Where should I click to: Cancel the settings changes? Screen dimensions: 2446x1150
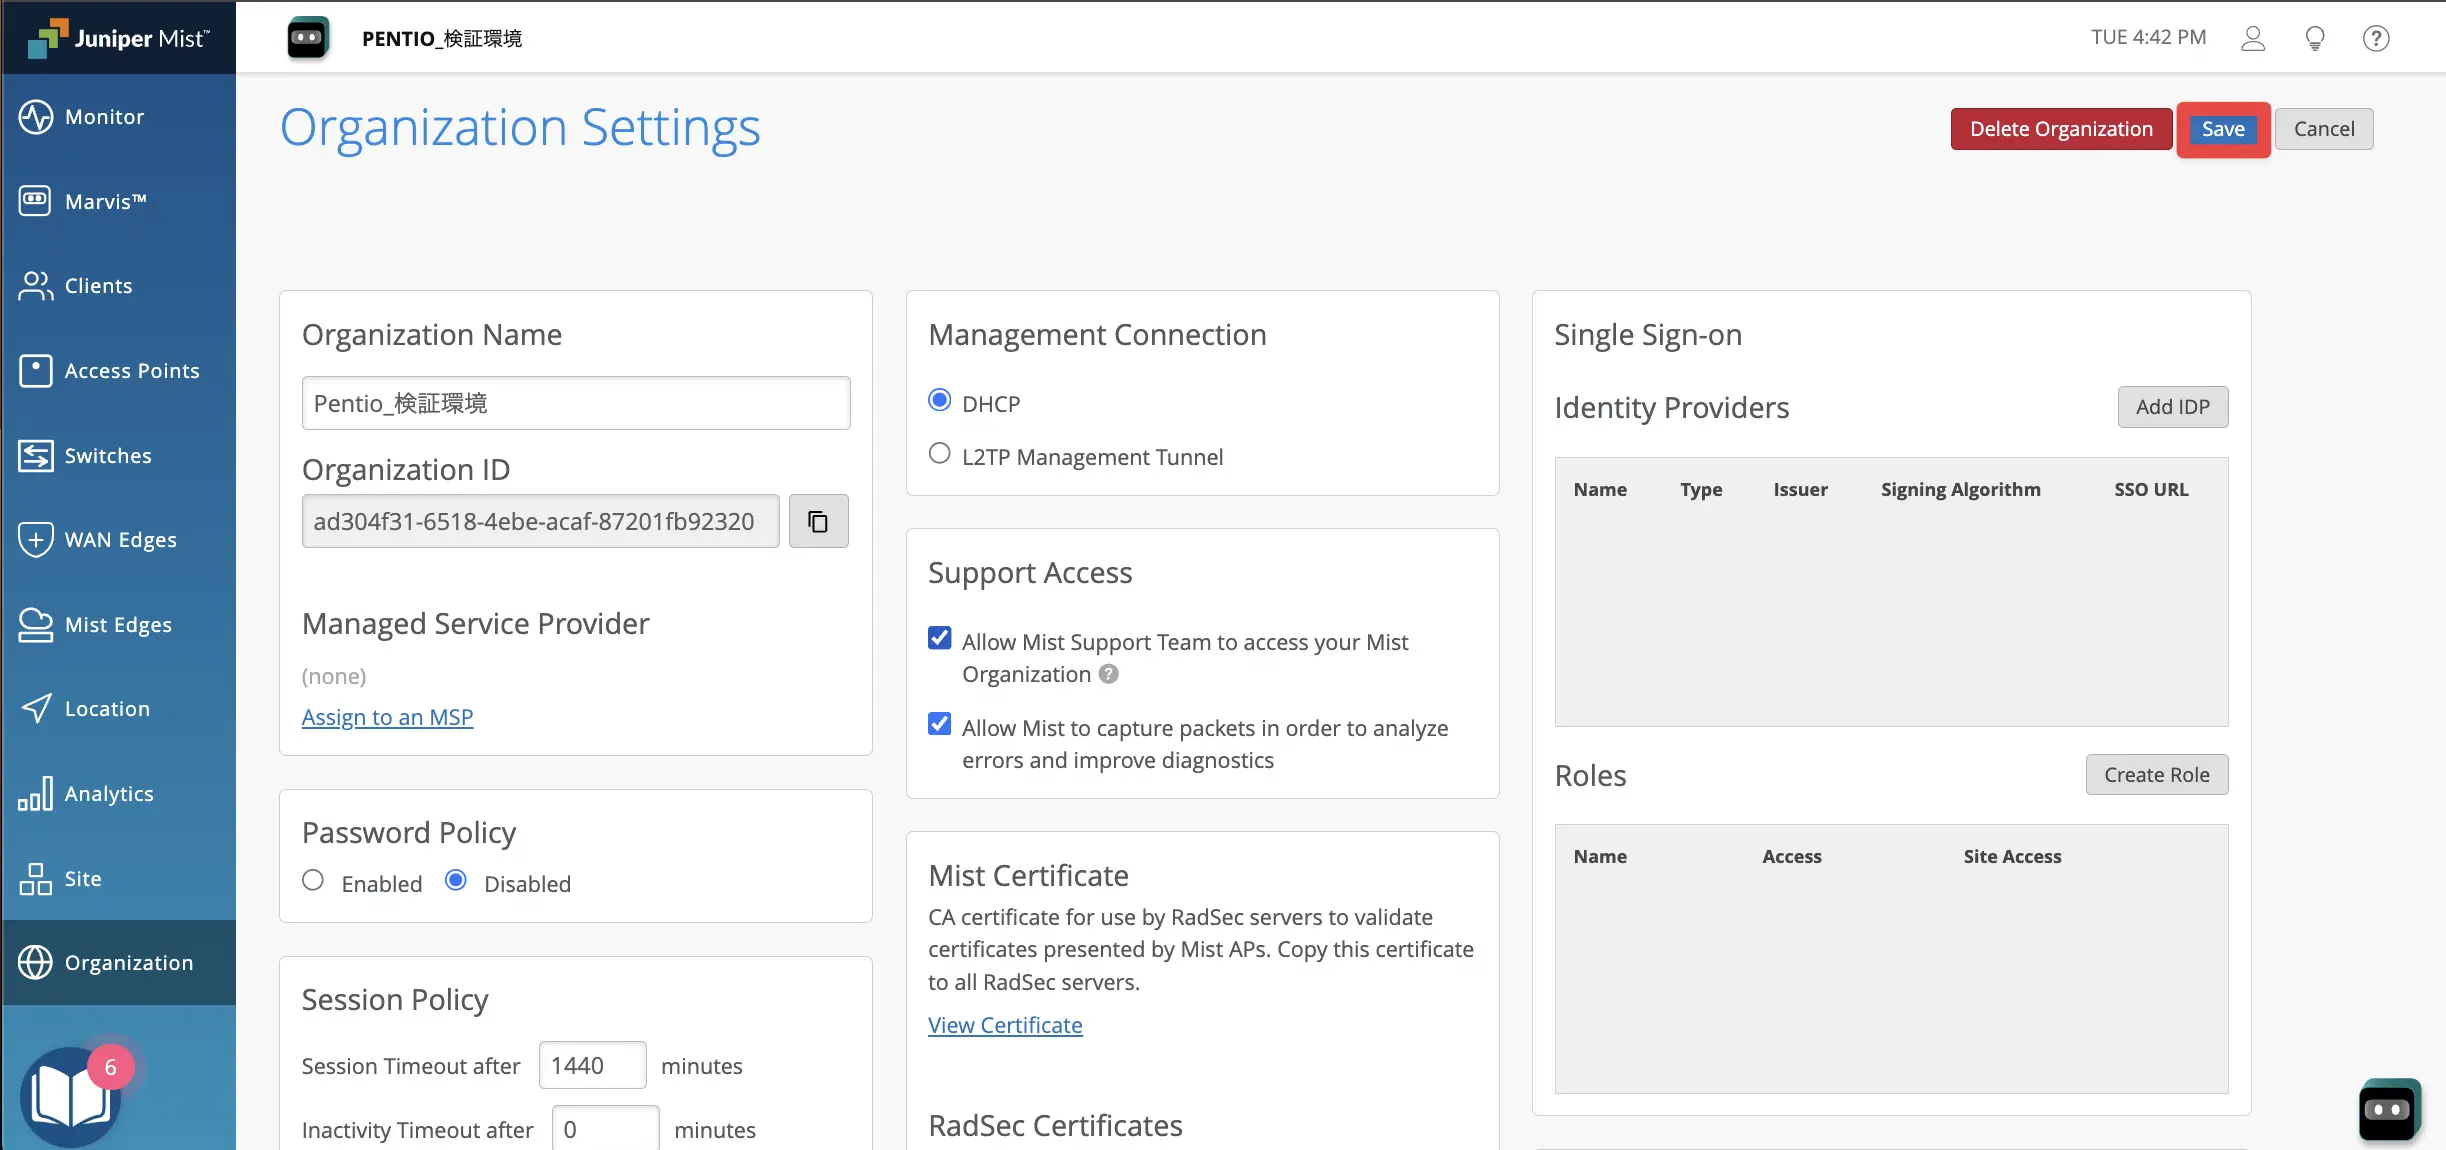point(2324,129)
